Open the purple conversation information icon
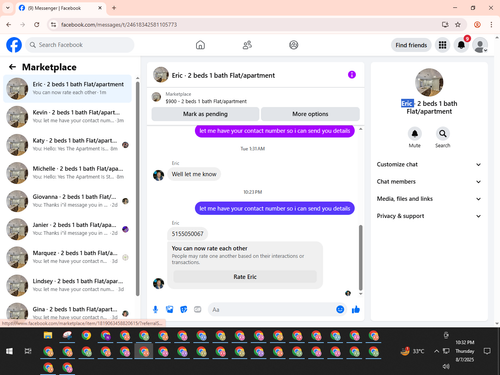This screenshot has width=500, height=375. click(x=352, y=75)
